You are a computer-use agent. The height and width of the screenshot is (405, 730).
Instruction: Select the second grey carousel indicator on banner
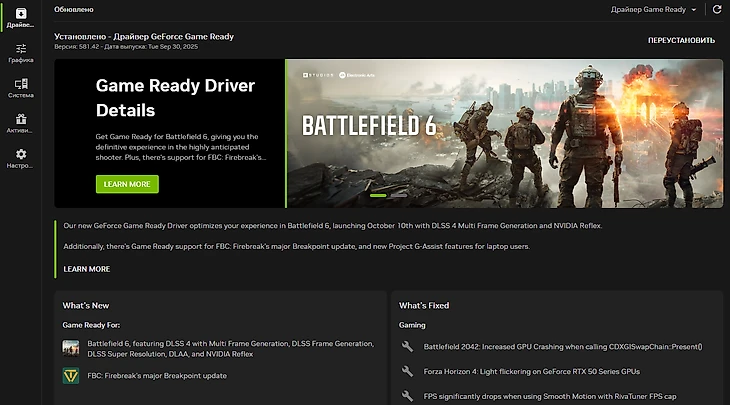pyautogui.click(x=398, y=196)
